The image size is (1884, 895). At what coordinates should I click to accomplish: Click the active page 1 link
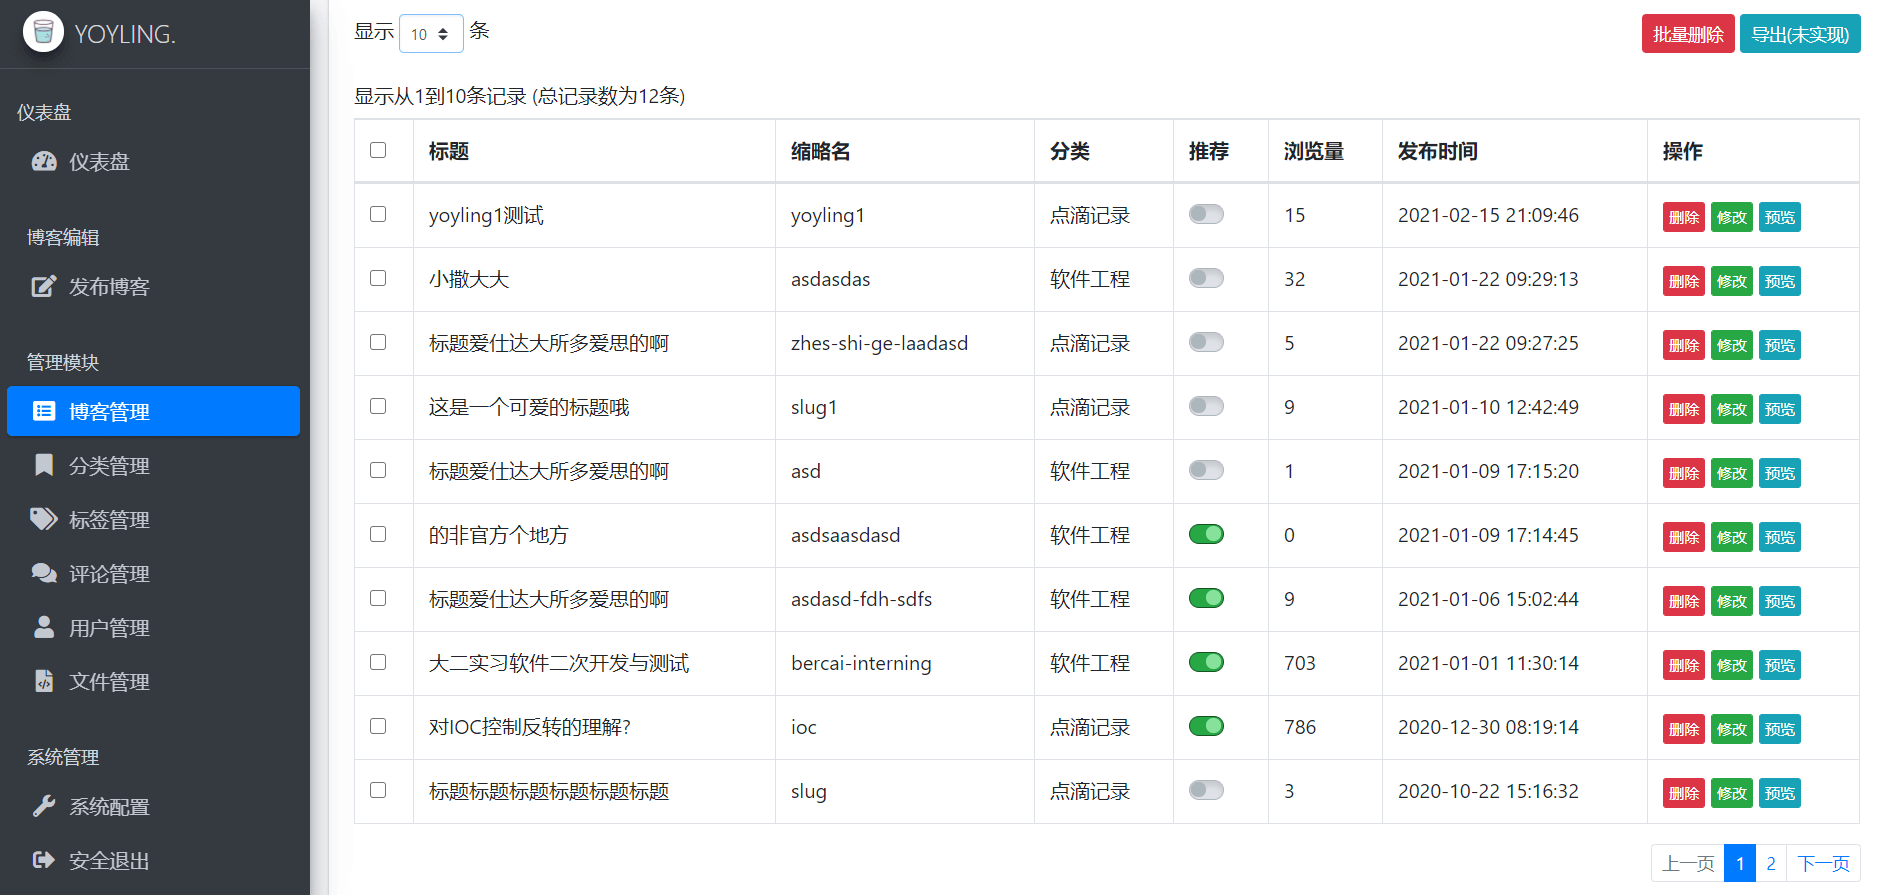[1740, 863]
